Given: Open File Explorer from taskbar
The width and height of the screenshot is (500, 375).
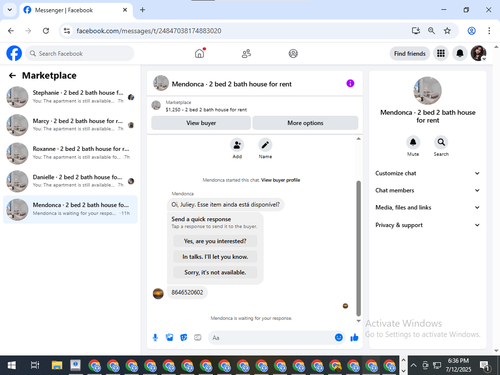Looking at the screenshot, I should point(57,365).
